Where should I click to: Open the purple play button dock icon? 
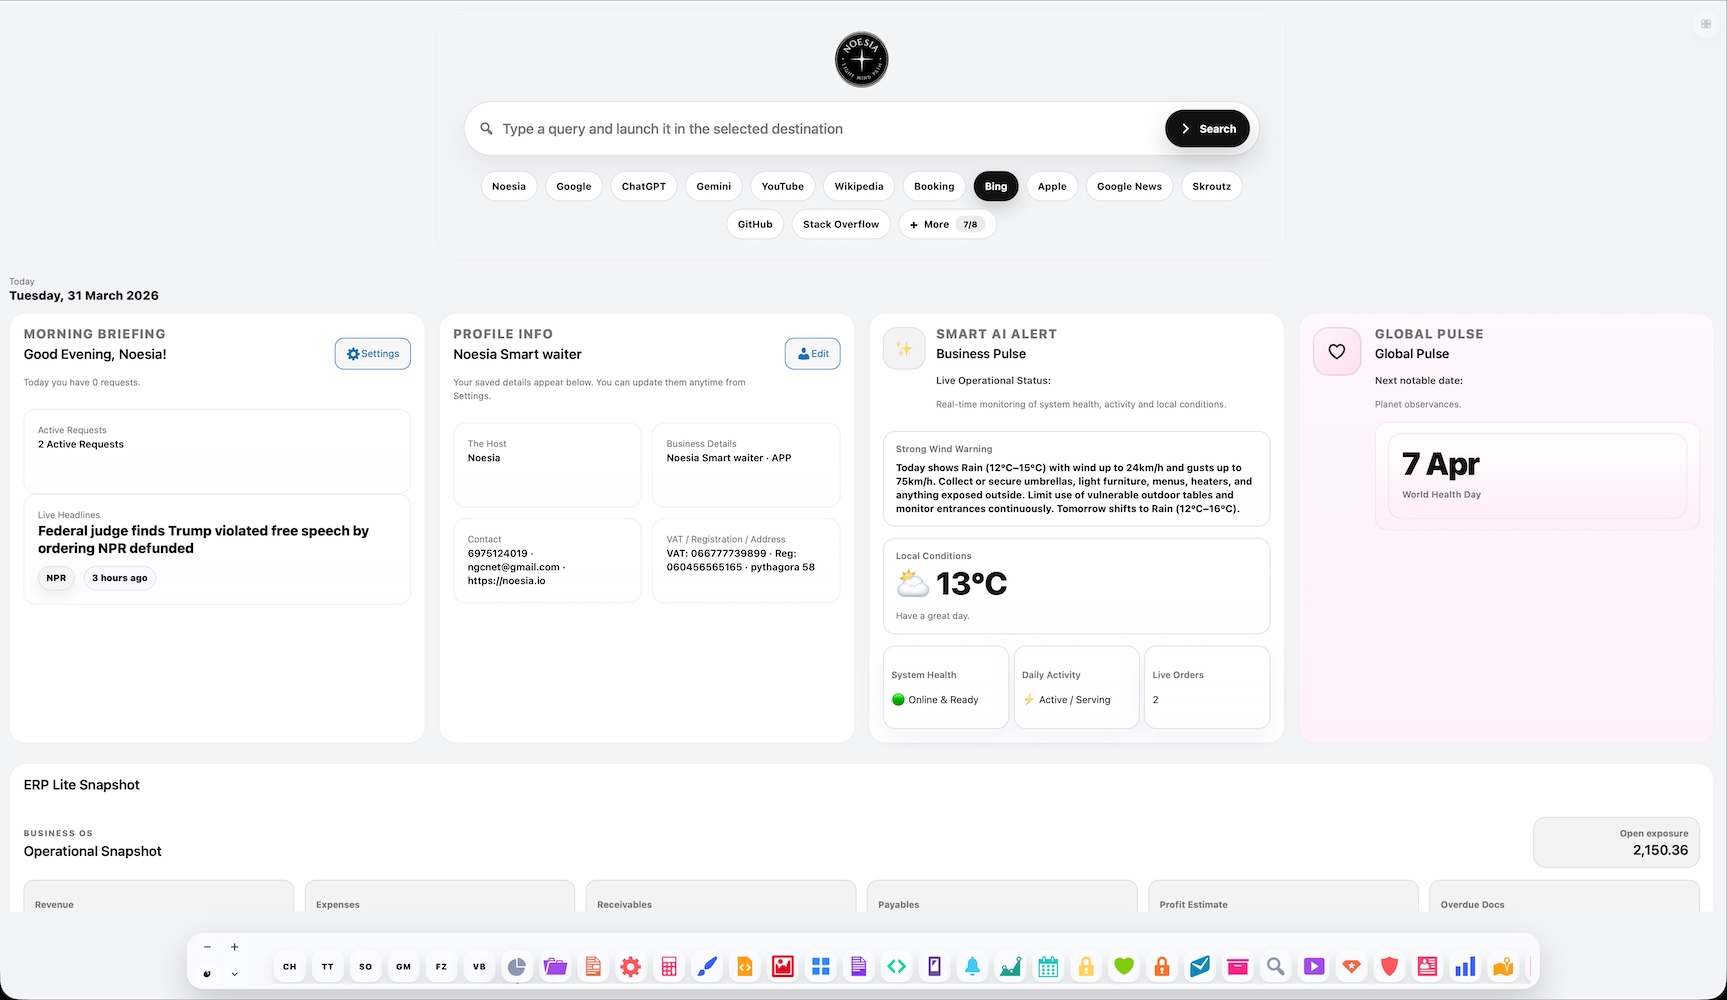[x=1314, y=967]
